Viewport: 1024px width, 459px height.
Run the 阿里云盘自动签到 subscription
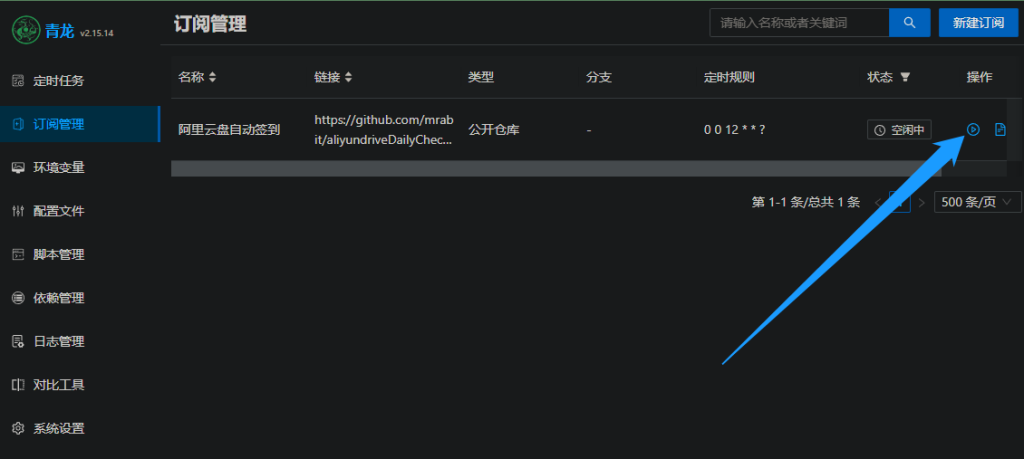click(x=973, y=129)
